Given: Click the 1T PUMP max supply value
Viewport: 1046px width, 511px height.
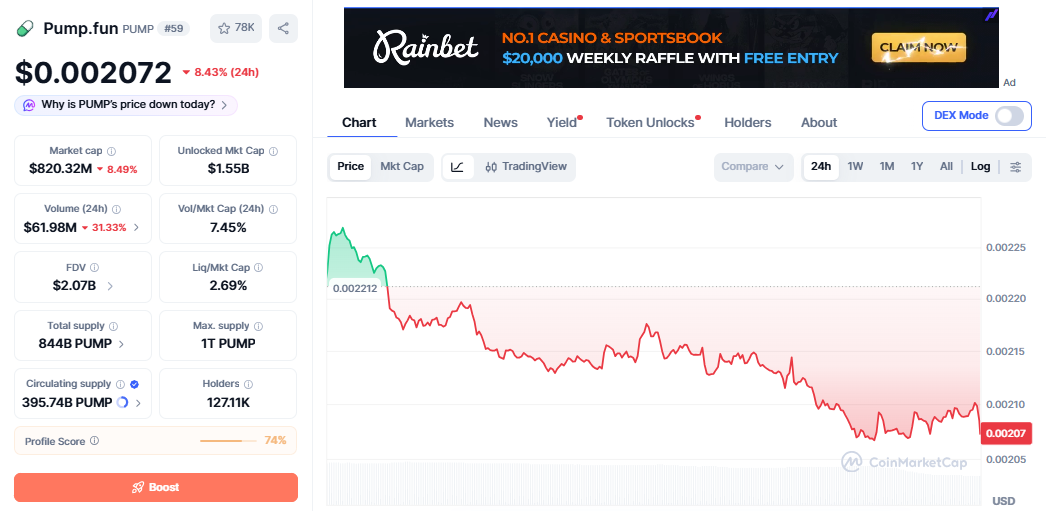Looking at the screenshot, I should tap(228, 344).
